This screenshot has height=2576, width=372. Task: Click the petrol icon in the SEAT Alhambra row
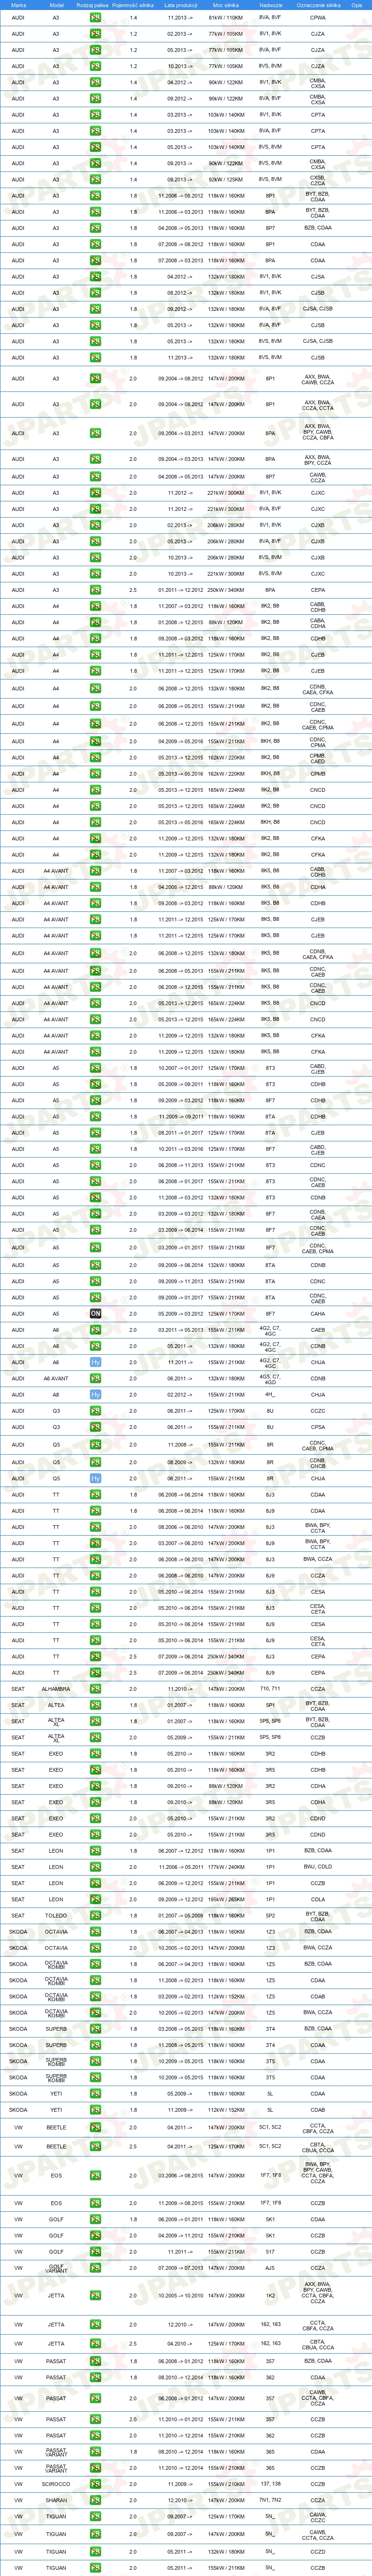pyautogui.click(x=96, y=1689)
